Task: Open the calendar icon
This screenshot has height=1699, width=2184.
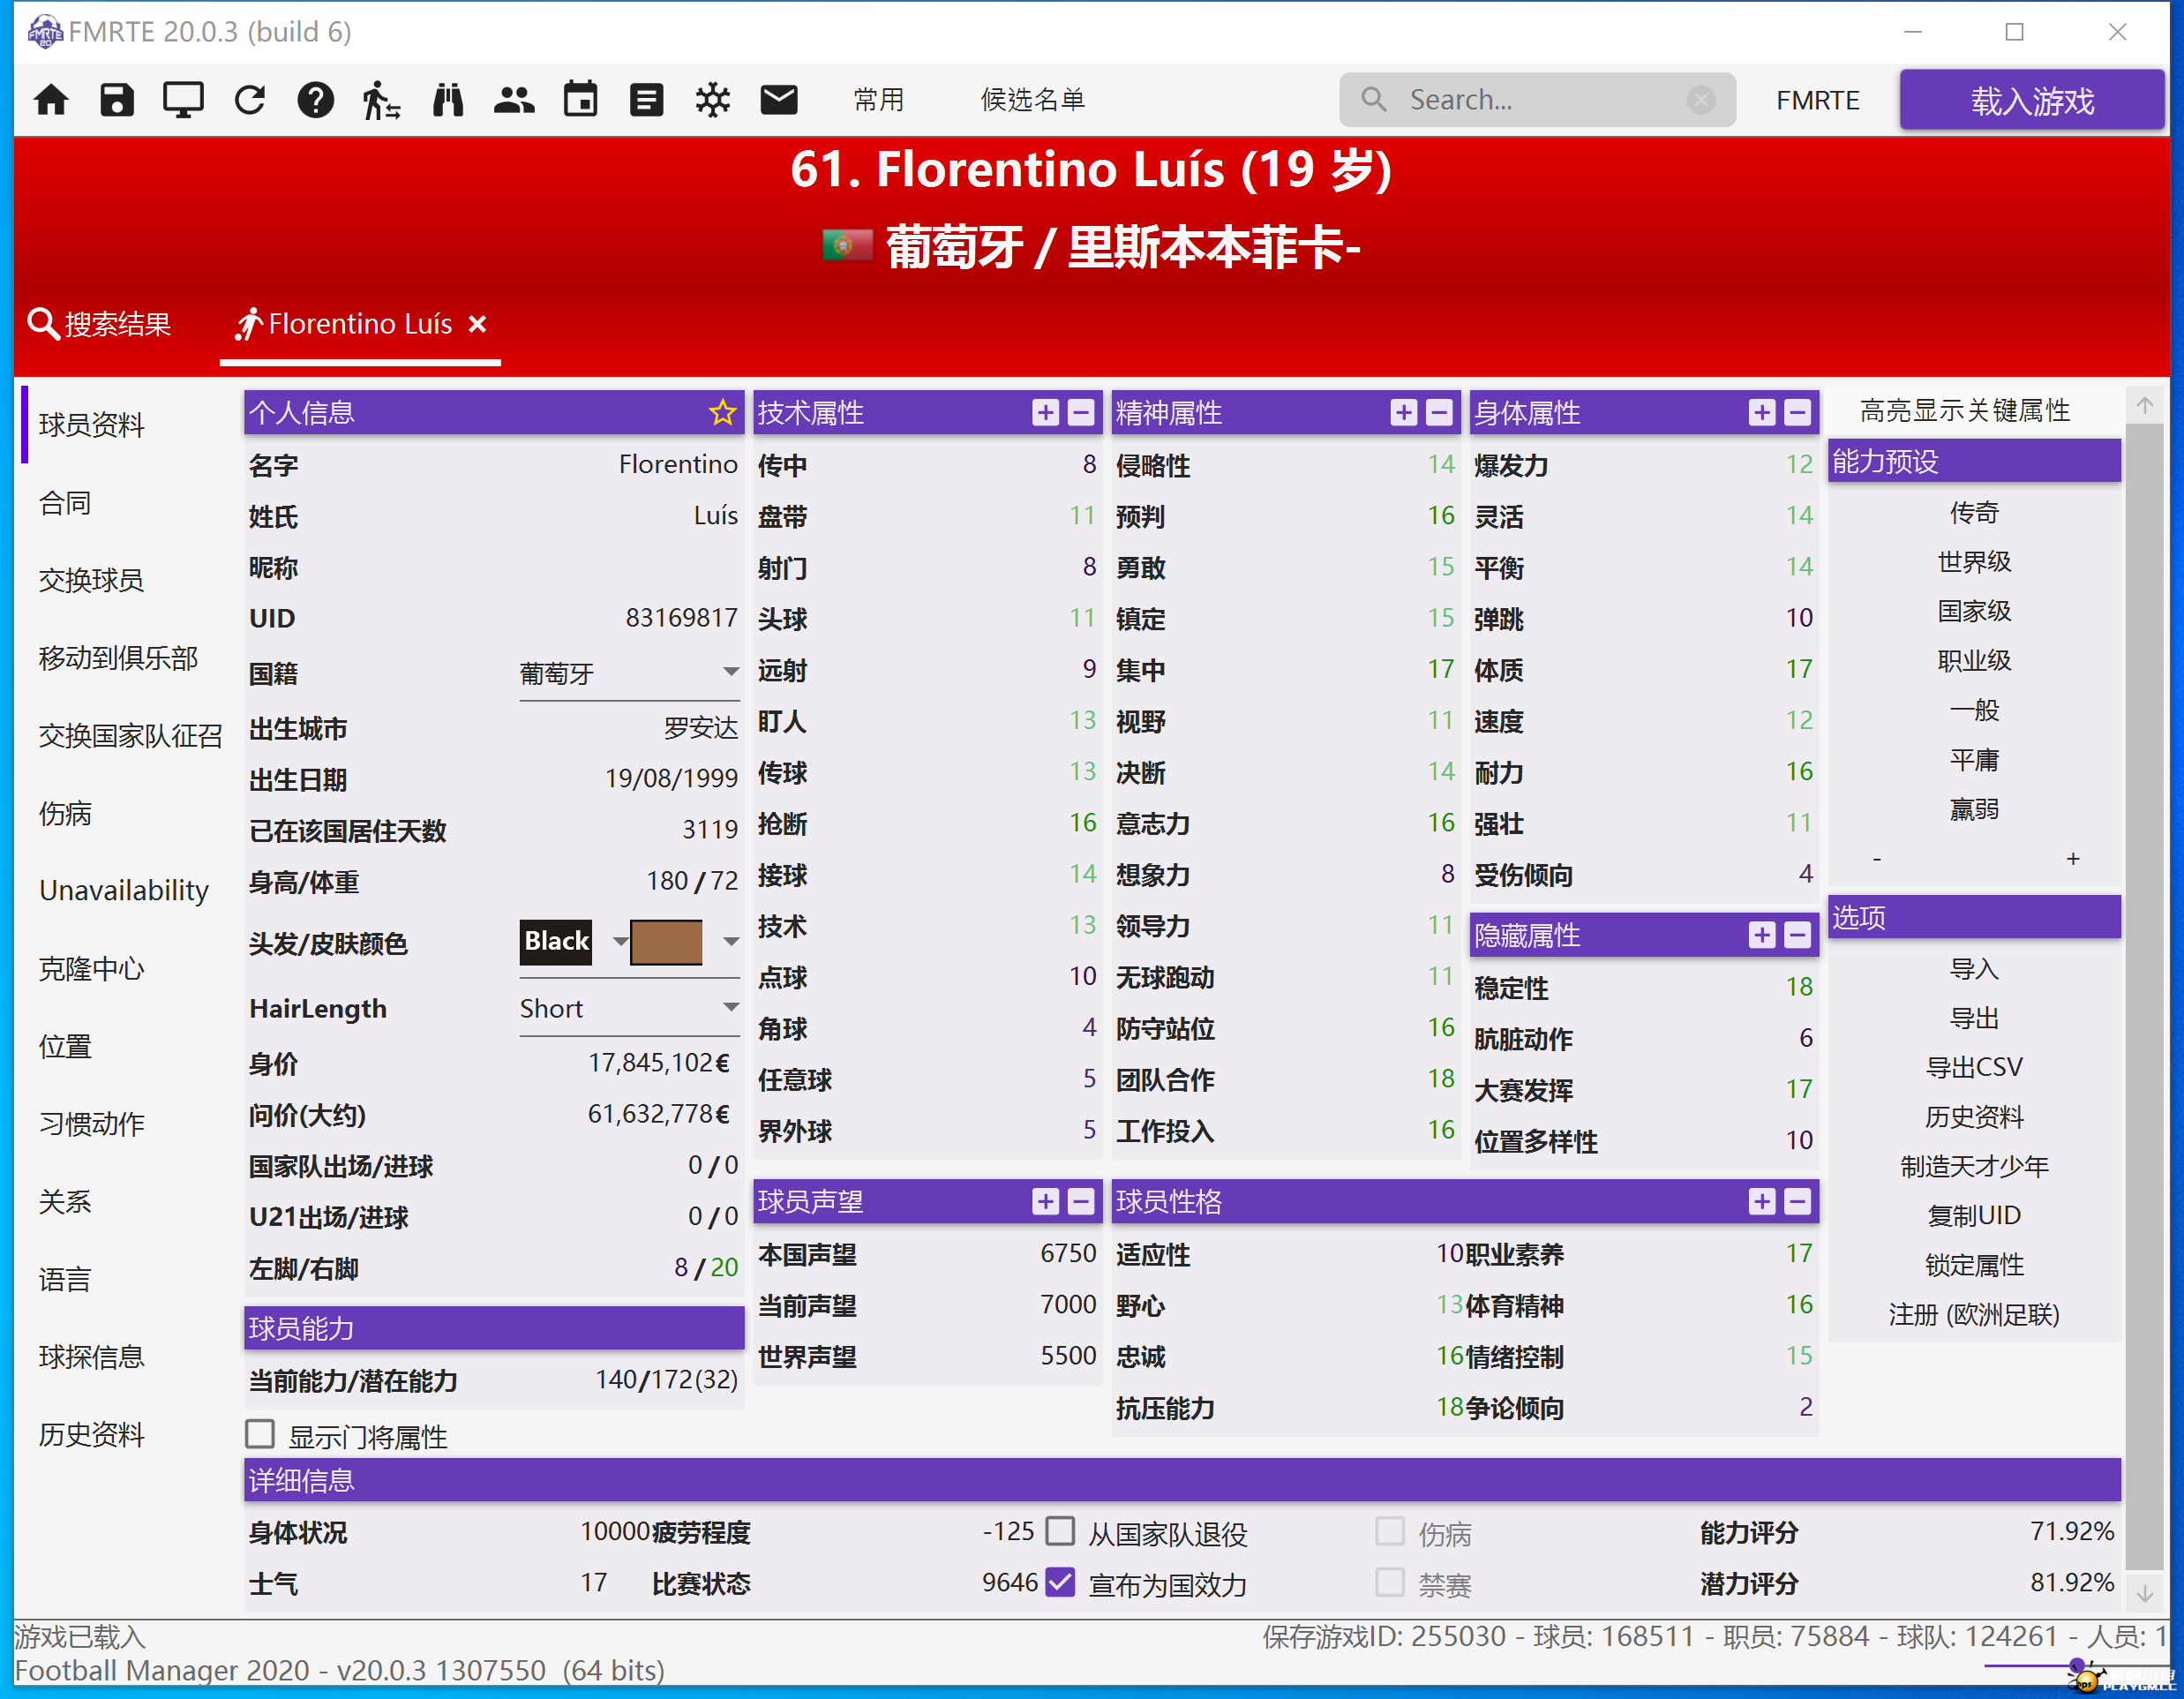Action: 580,100
